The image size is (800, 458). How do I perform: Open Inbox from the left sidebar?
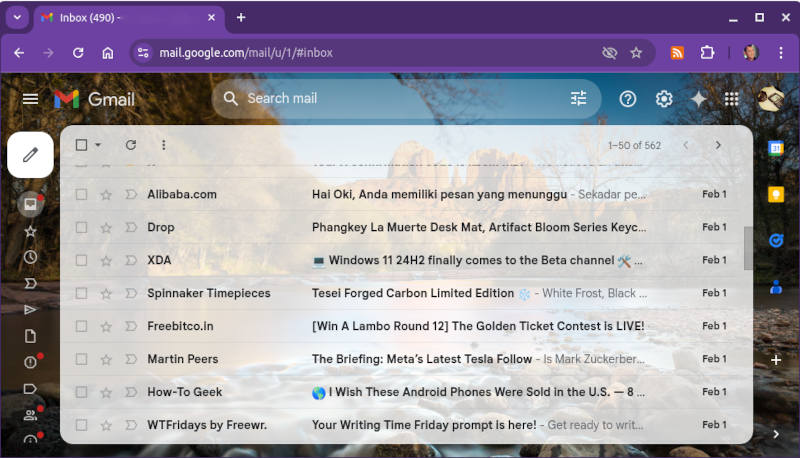(x=31, y=204)
